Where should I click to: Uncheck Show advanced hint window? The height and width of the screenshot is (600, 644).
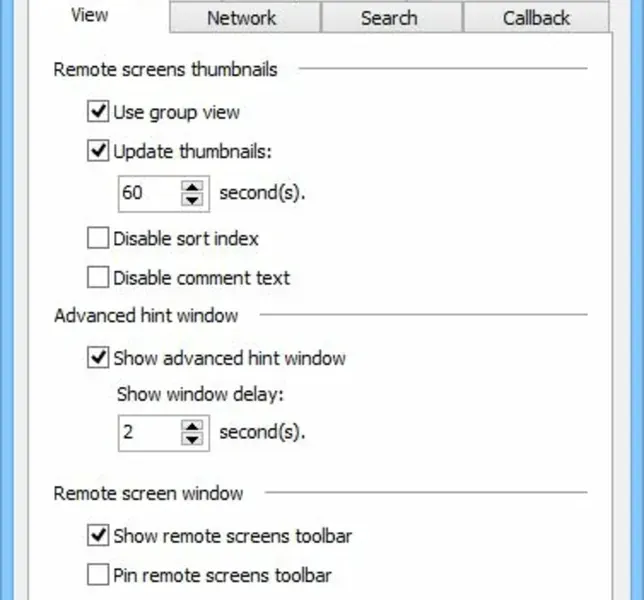[x=98, y=357]
